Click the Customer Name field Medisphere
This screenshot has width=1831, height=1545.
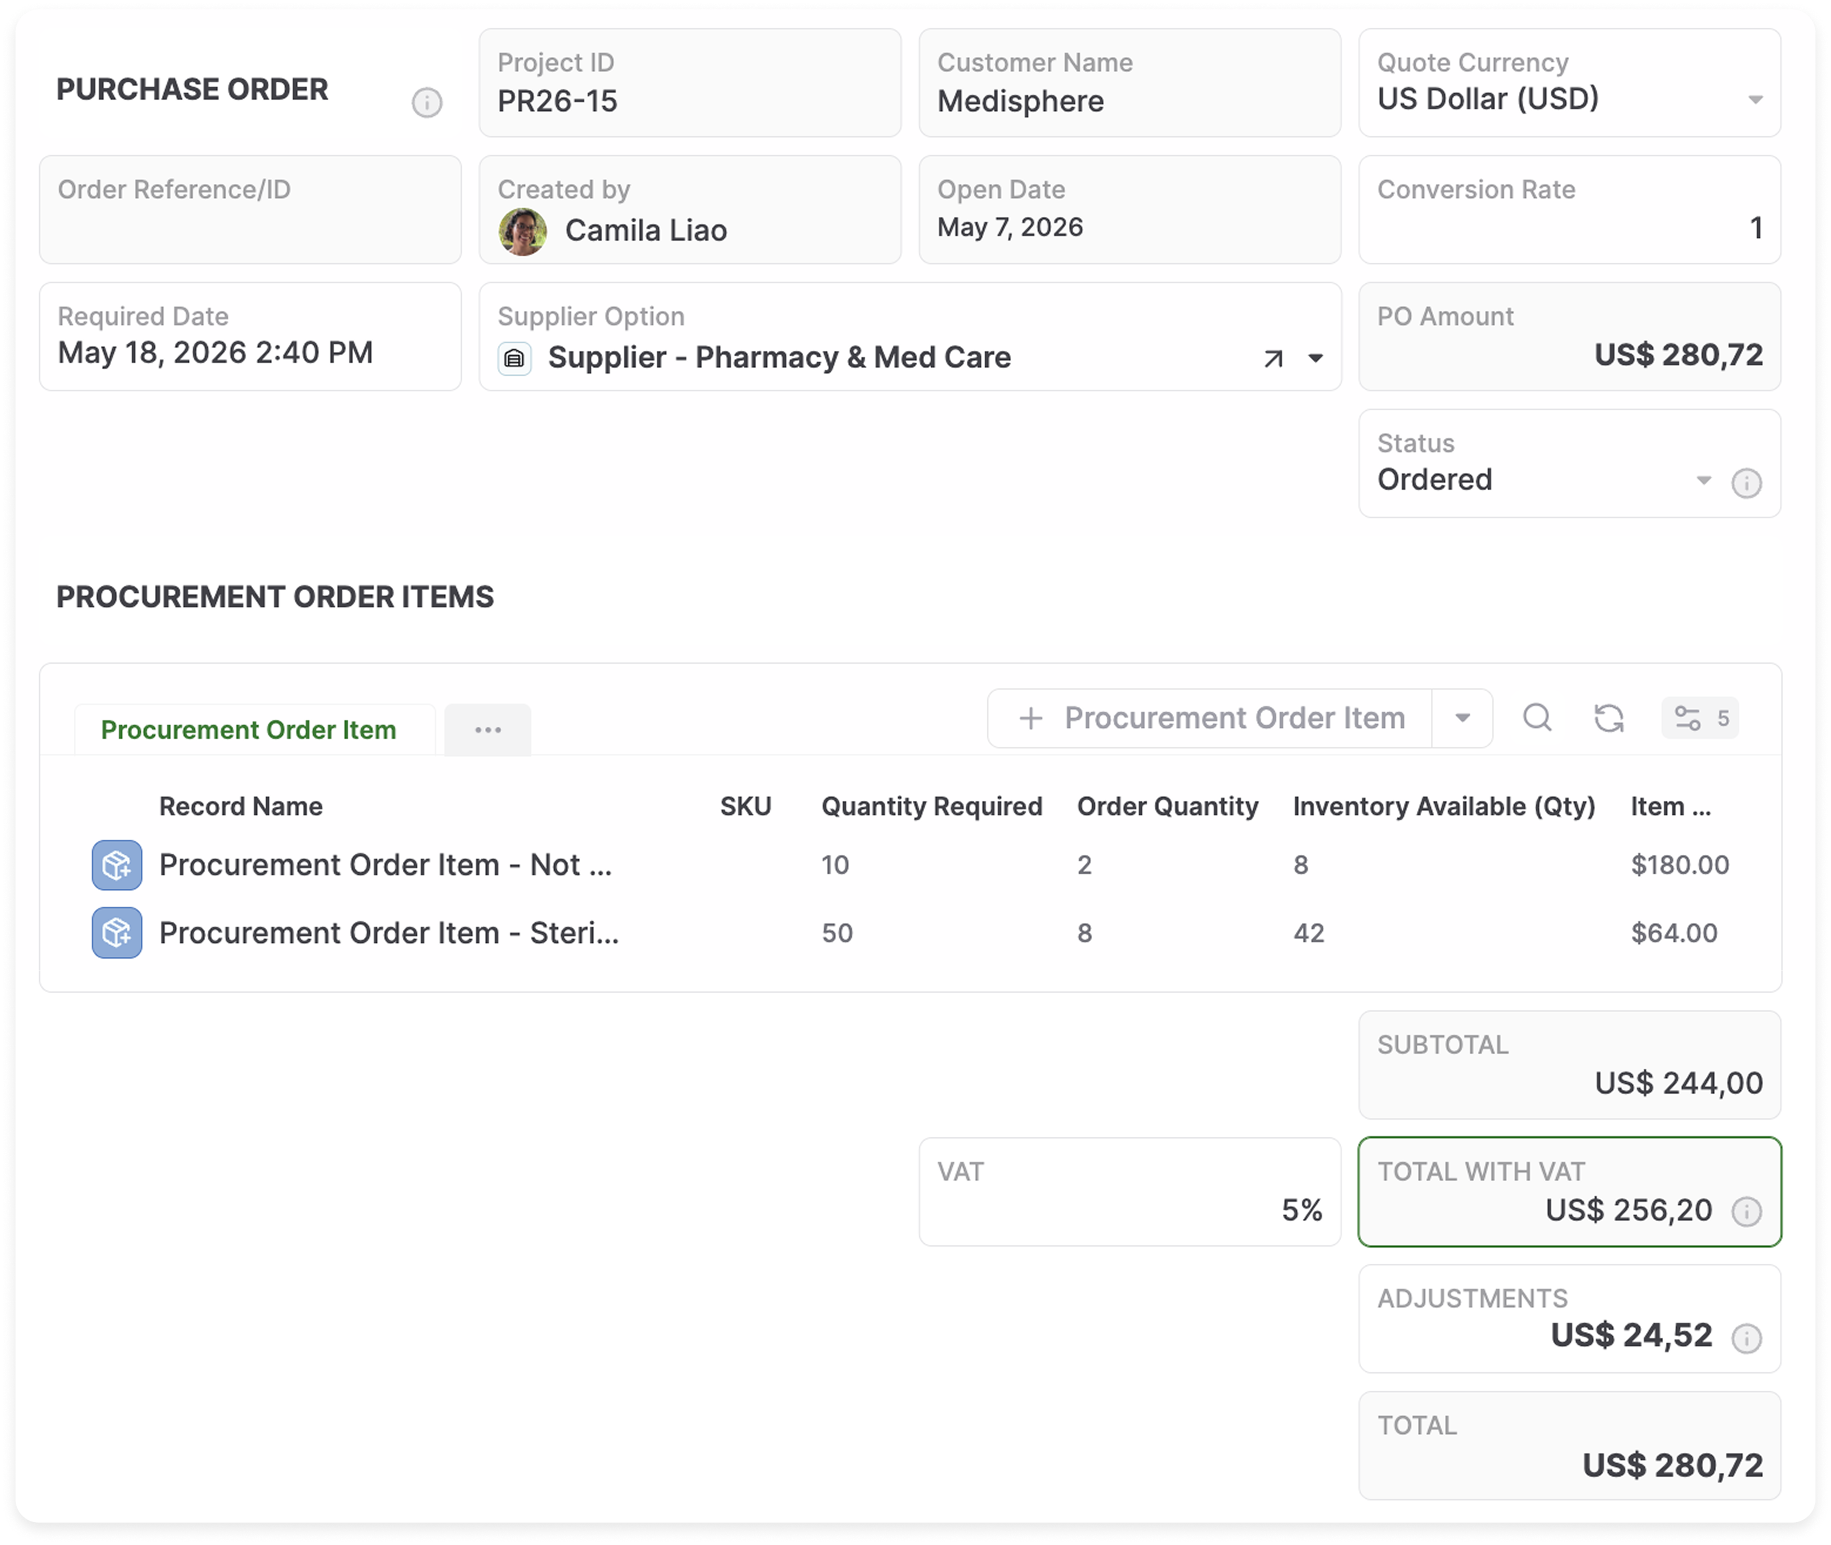(1130, 83)
